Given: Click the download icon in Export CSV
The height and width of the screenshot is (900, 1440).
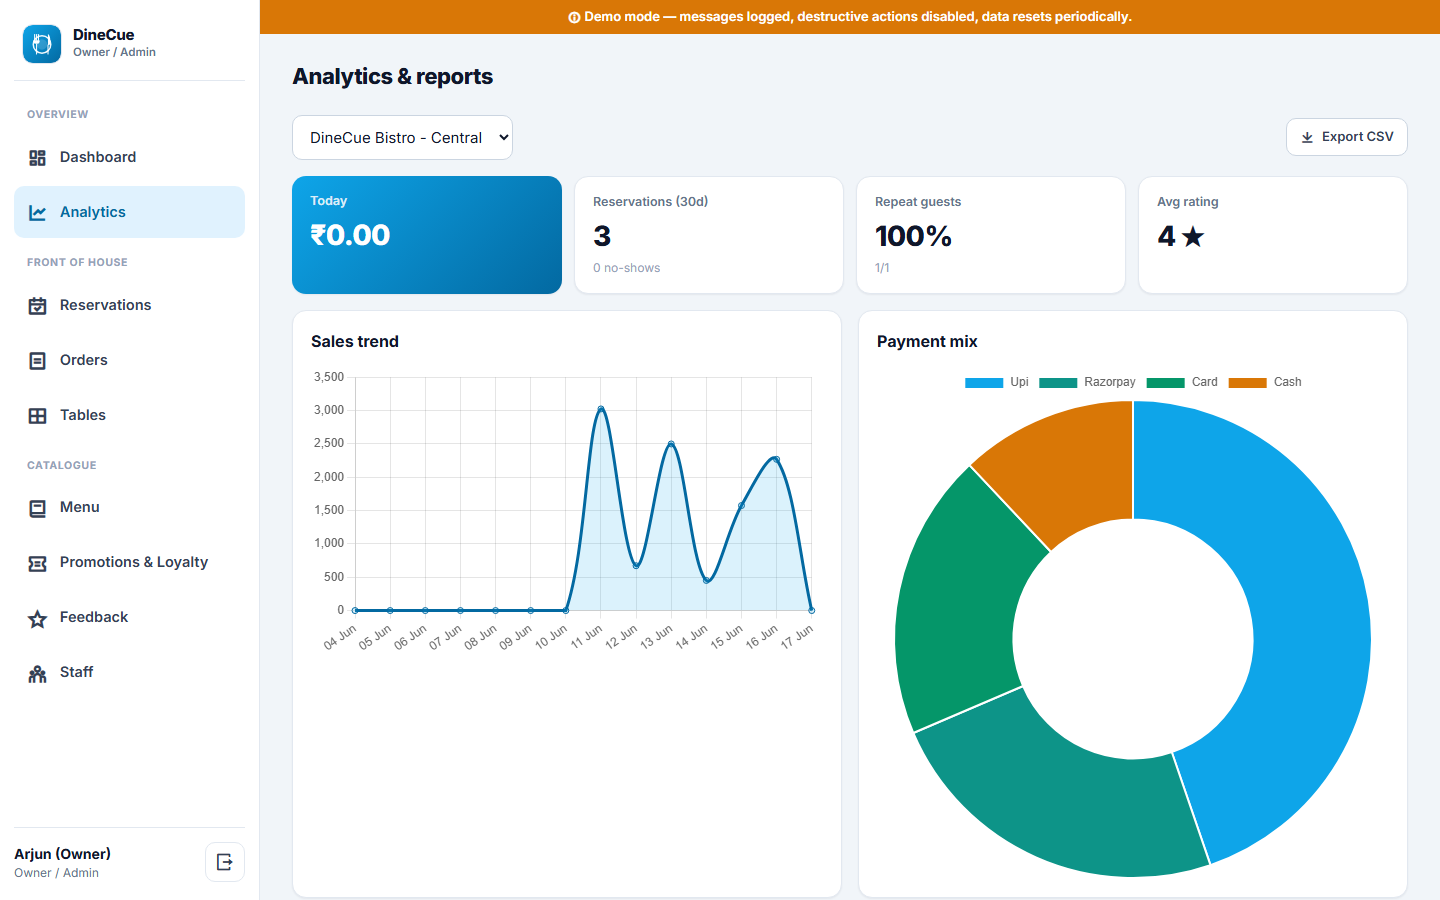Looking at the screenshot, I should pos(1307,137).
